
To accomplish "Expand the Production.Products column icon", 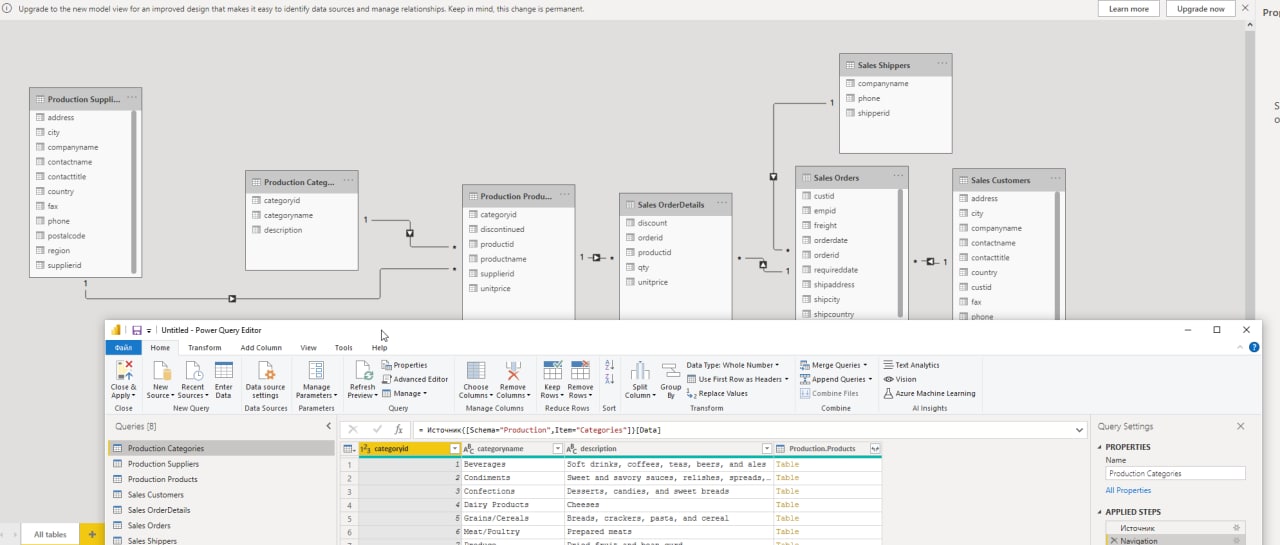I will tap(875, 449).
